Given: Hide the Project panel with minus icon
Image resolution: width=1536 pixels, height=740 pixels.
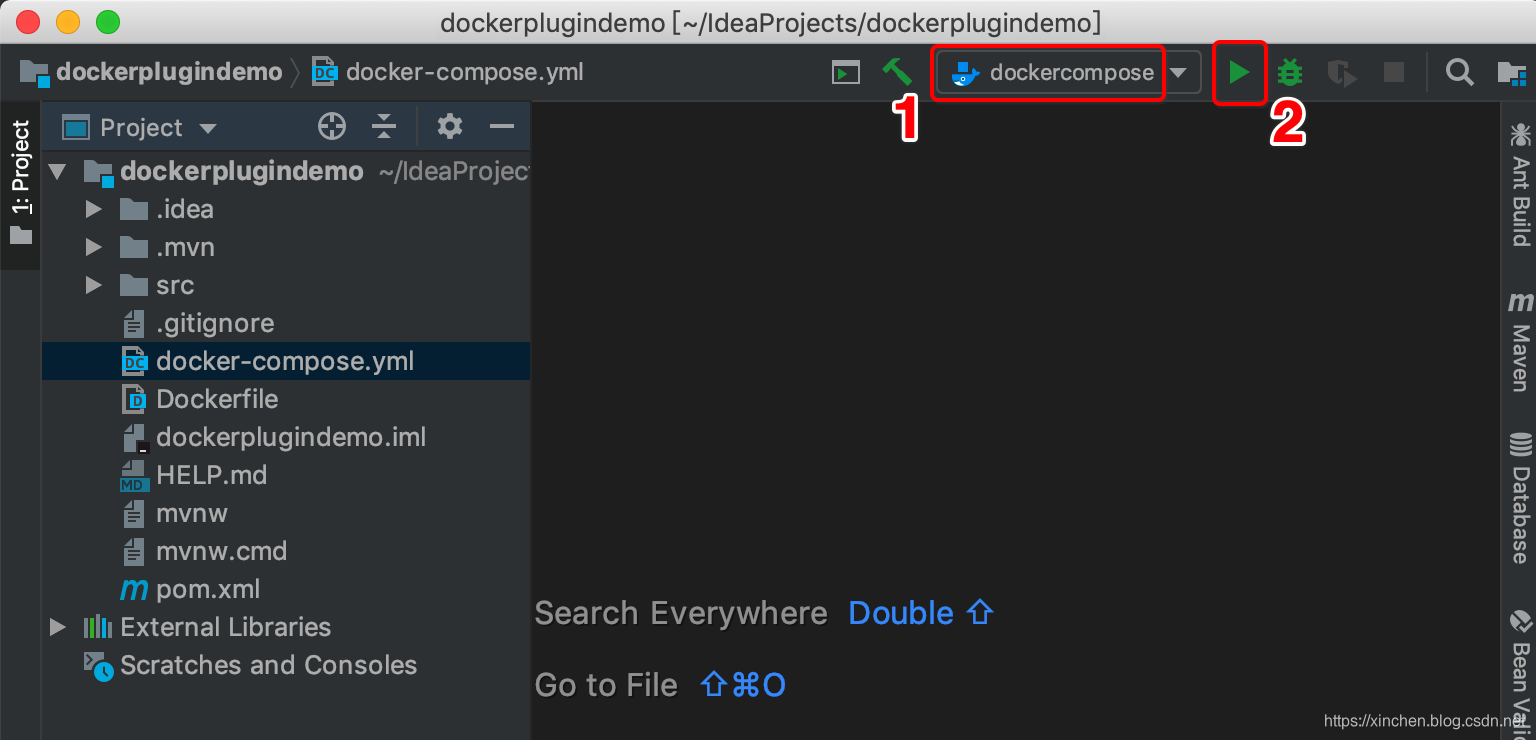Looking at the screenshot, I should click(501, 127).
